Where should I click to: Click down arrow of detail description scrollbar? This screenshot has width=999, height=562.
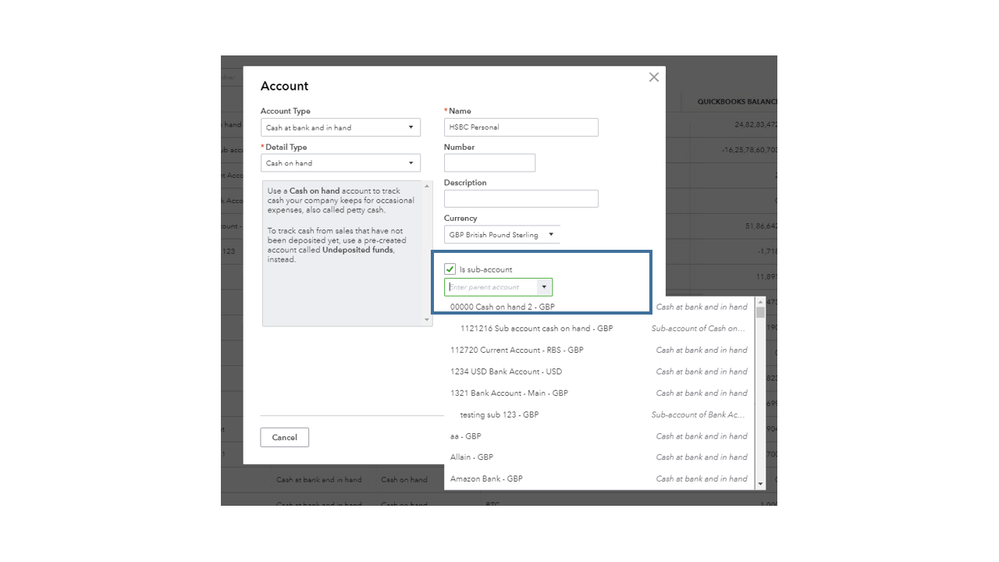coord(427,320)
